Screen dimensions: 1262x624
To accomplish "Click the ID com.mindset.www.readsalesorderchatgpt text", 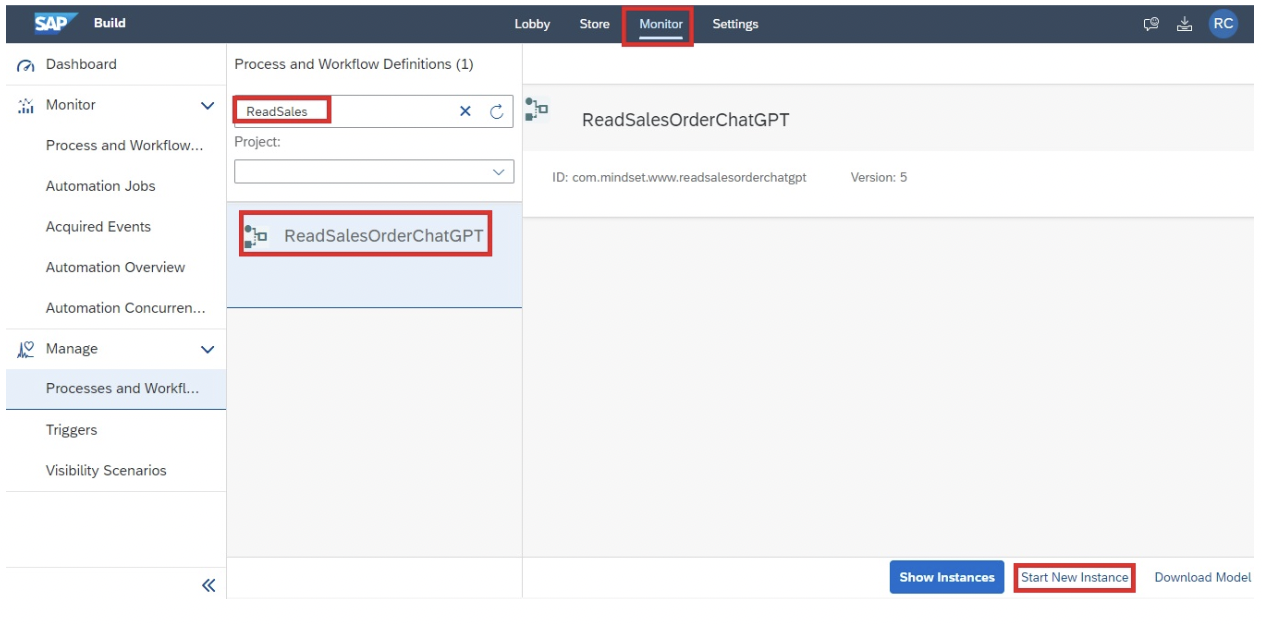I will point(679,177).
